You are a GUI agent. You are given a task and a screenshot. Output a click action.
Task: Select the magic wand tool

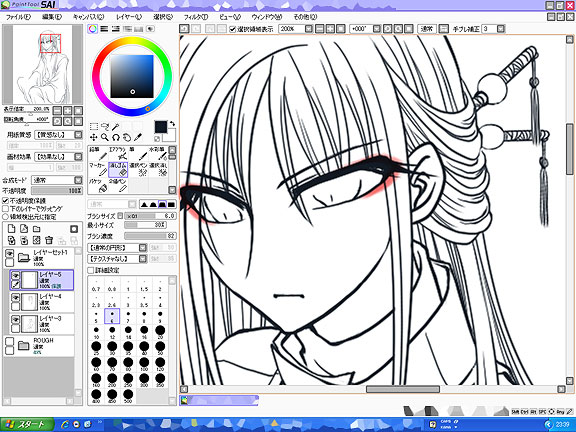tap(116, 127)
